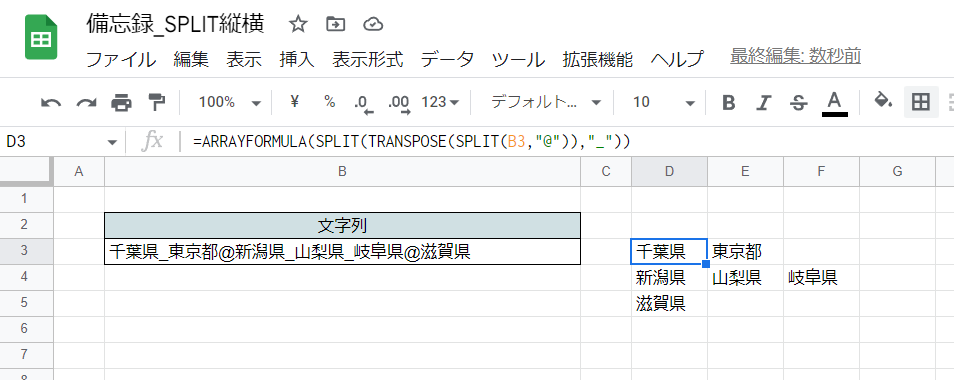Expand the name box dropdown arrow

coord(112,143)
